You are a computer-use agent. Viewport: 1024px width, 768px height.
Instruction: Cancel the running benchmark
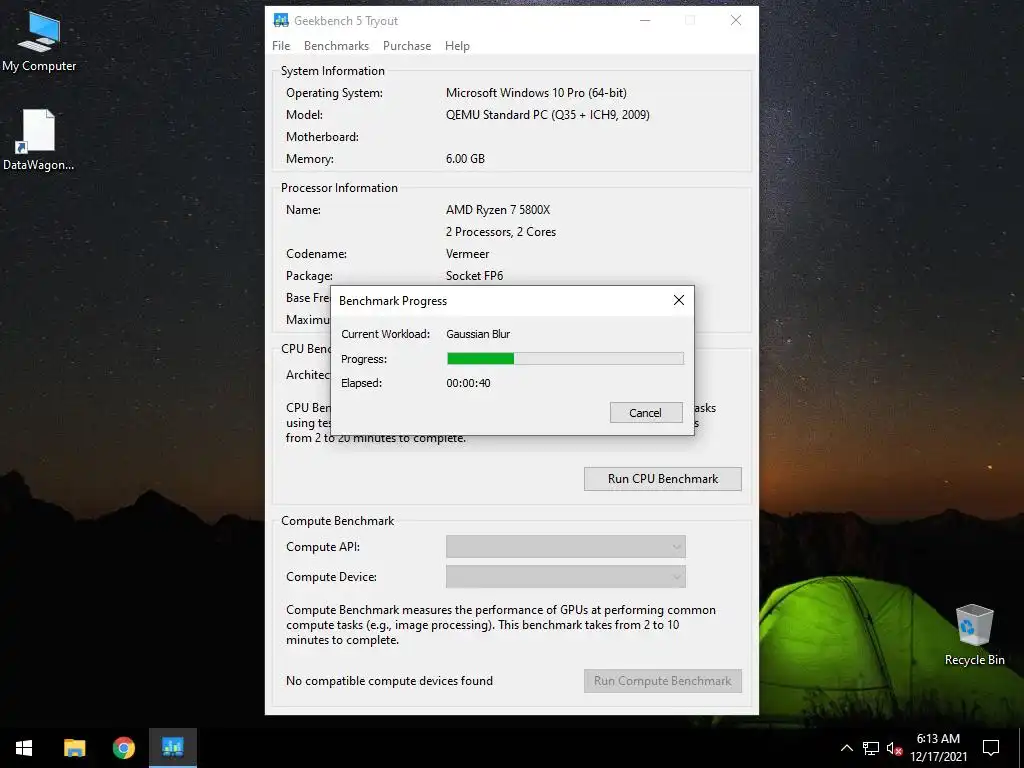tap(646, 413)
